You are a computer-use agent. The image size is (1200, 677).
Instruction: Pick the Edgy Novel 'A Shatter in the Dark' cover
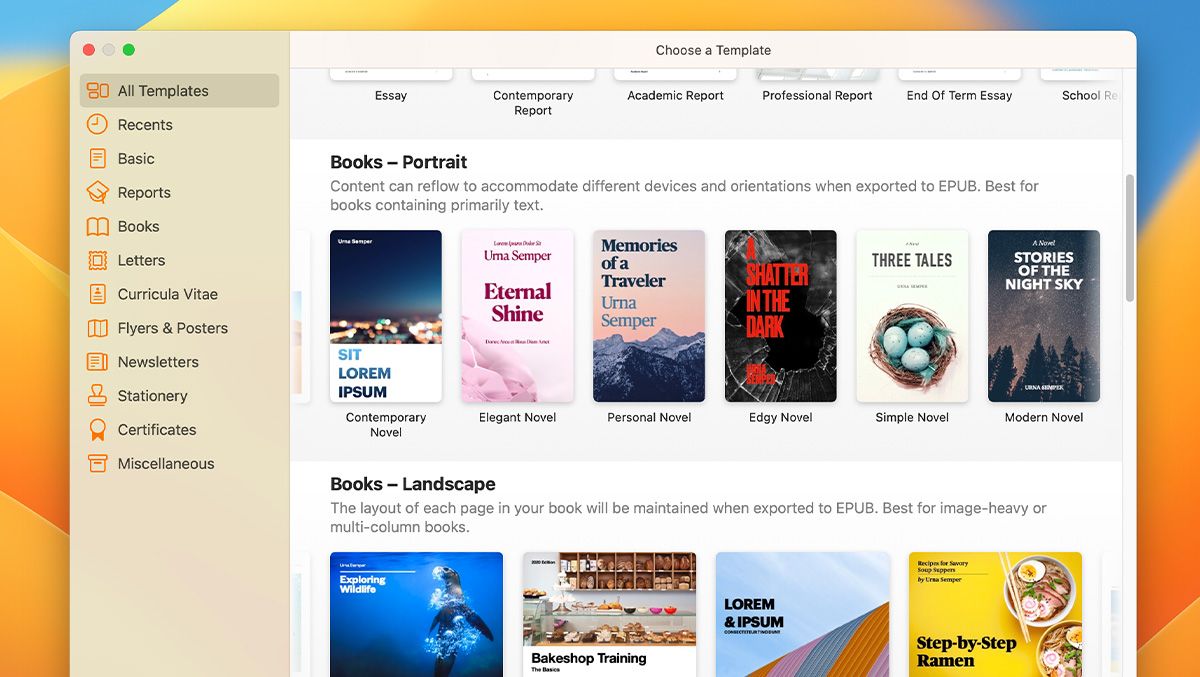coord(781,316)
